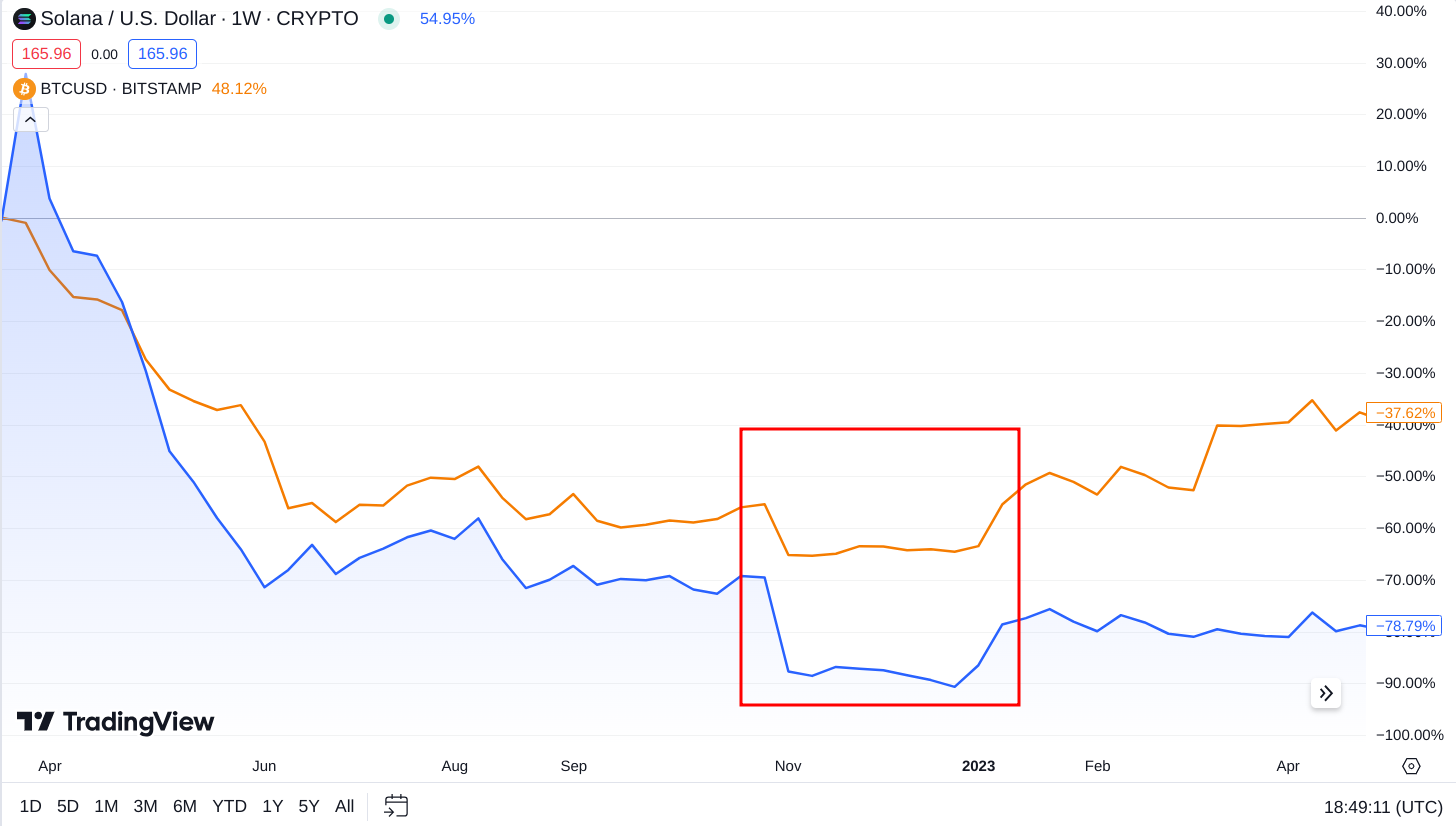Viewport: 1456px width, 826px height.
Task: Click the red sell price 165.96 box
Action: pyautogui.click(x=46, y=54)
